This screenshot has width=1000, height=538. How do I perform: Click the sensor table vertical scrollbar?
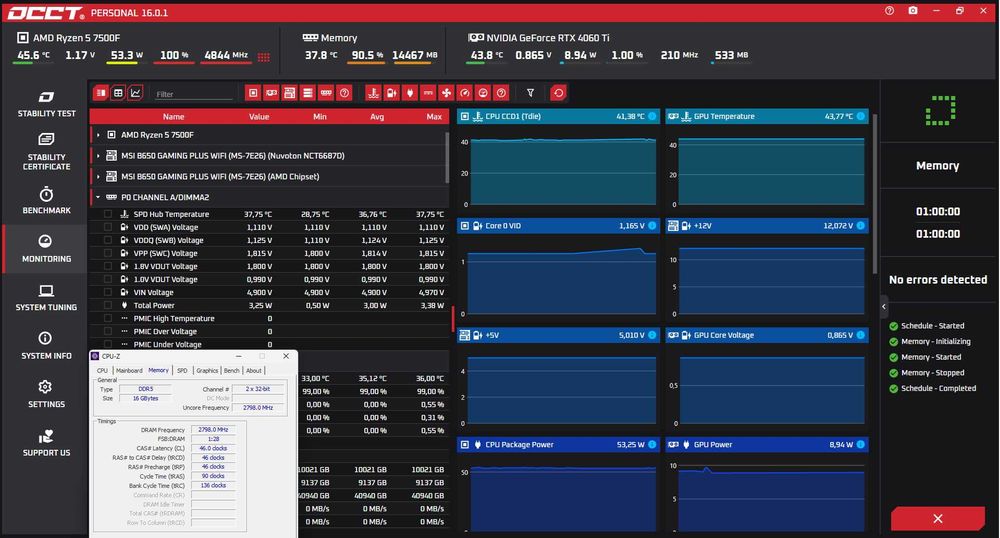[447, 159]
